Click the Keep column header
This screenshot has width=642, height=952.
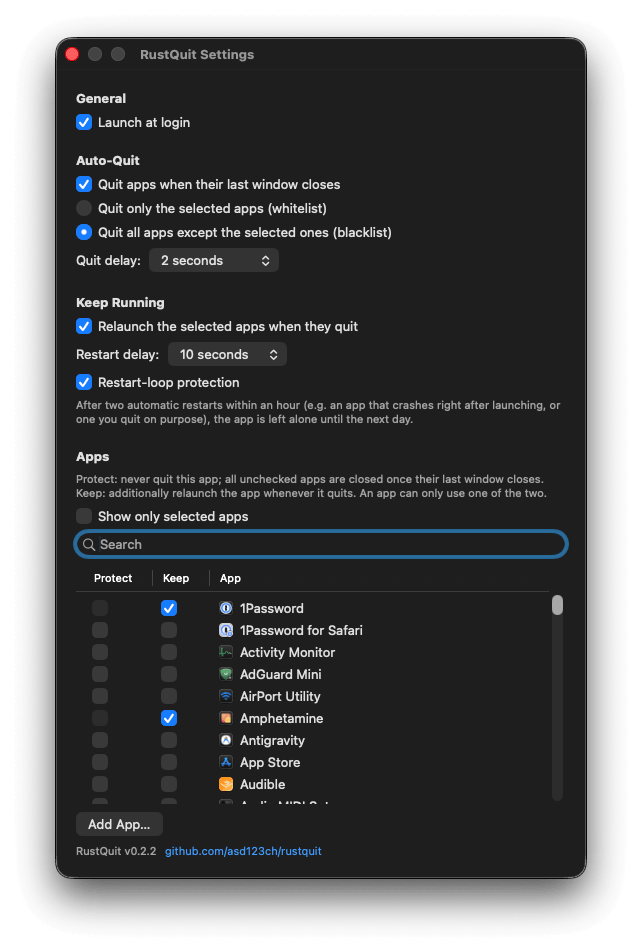click(176, 578)
